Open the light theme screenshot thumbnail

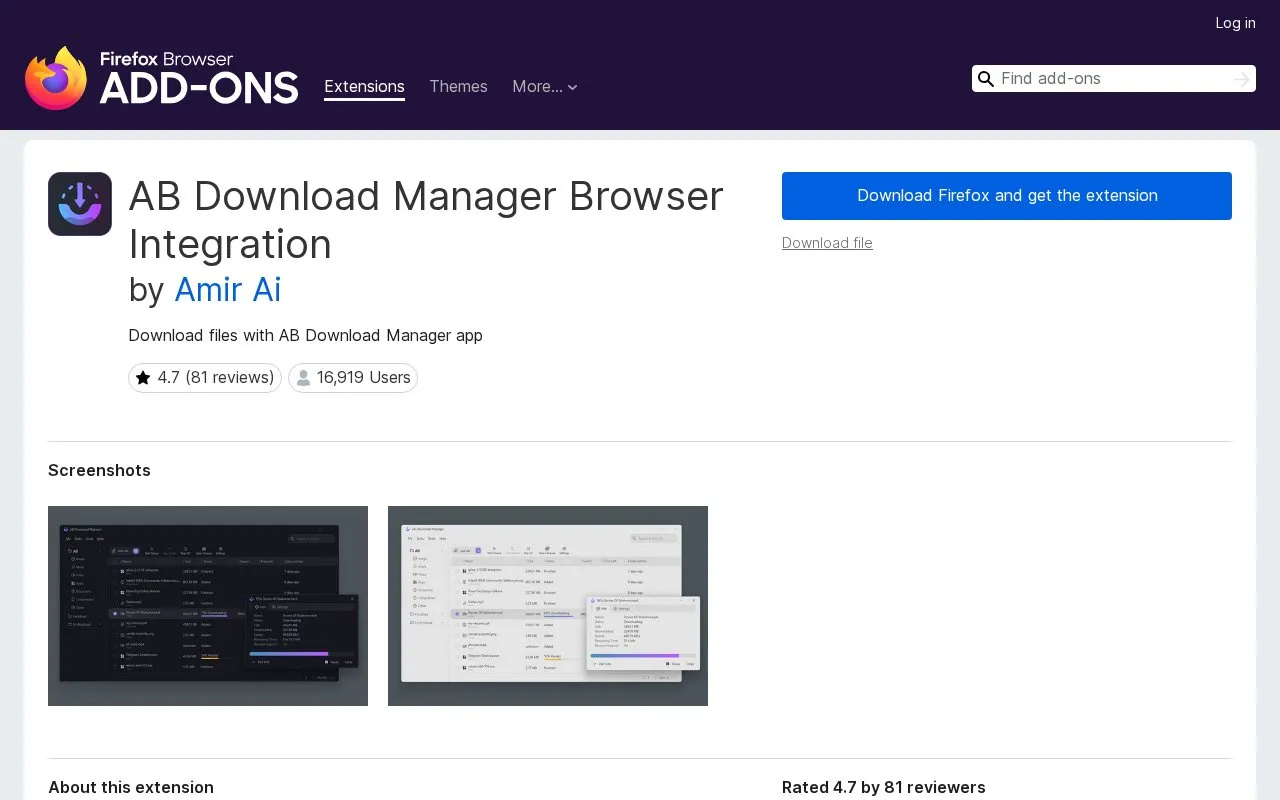[548, 606]
